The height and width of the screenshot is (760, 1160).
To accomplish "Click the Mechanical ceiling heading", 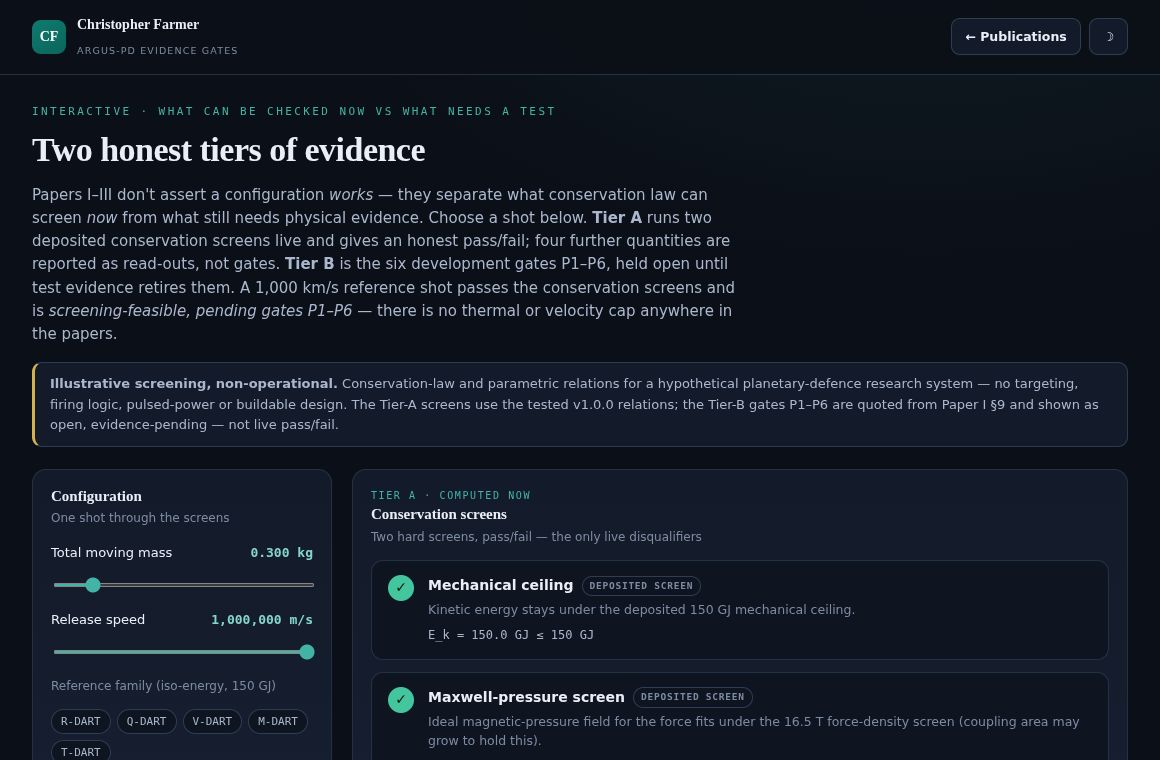I will [500, 585].
